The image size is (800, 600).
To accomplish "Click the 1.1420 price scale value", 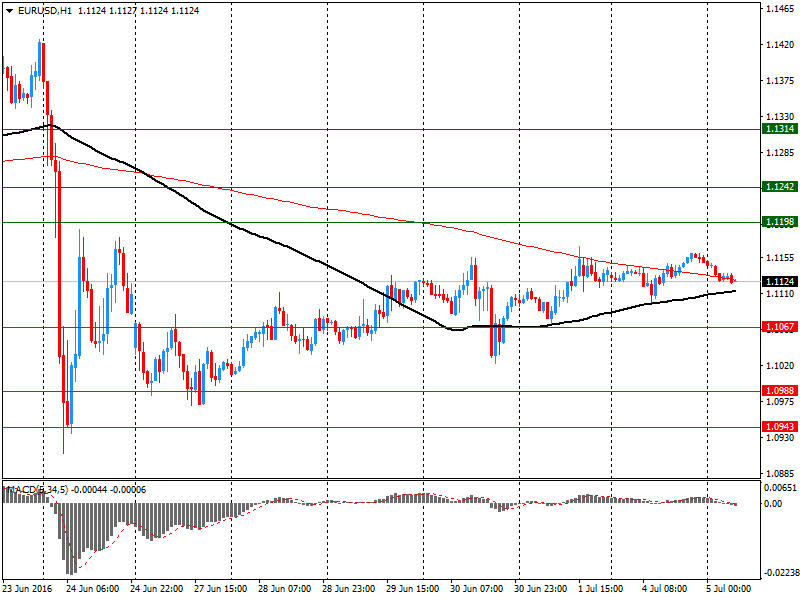I will [780, 45].
